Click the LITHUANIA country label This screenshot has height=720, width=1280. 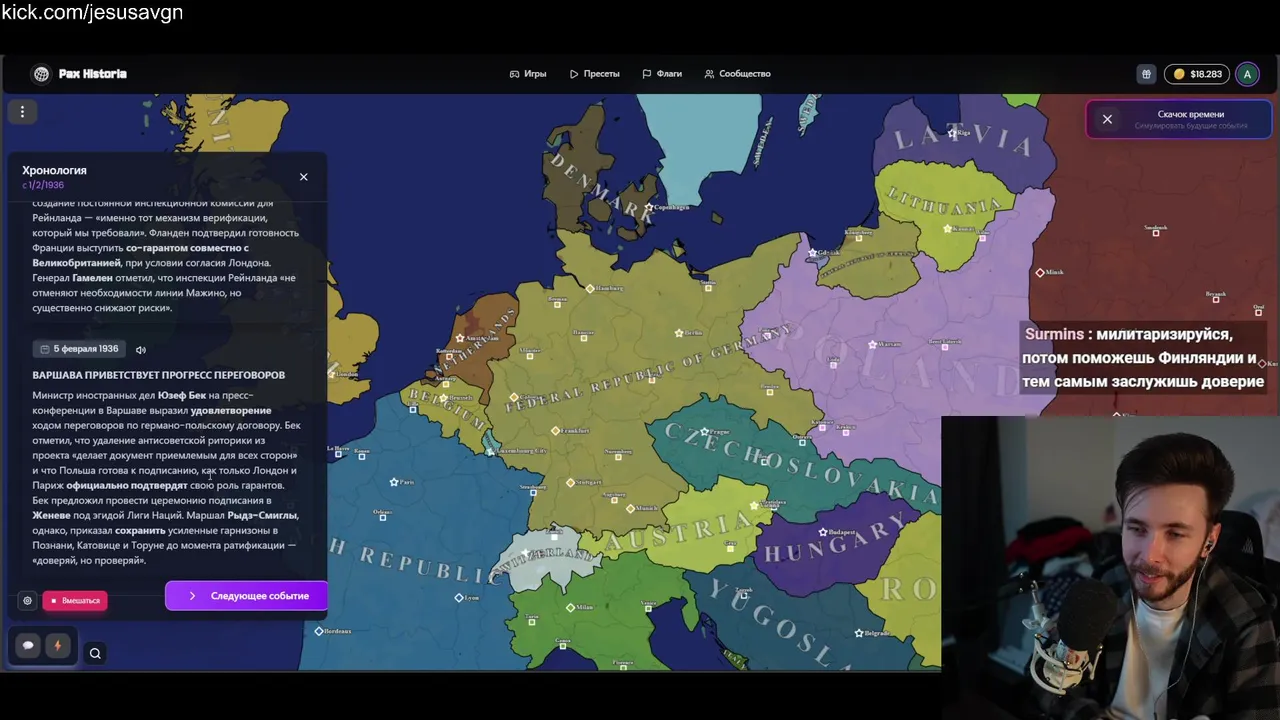[945, 203]
